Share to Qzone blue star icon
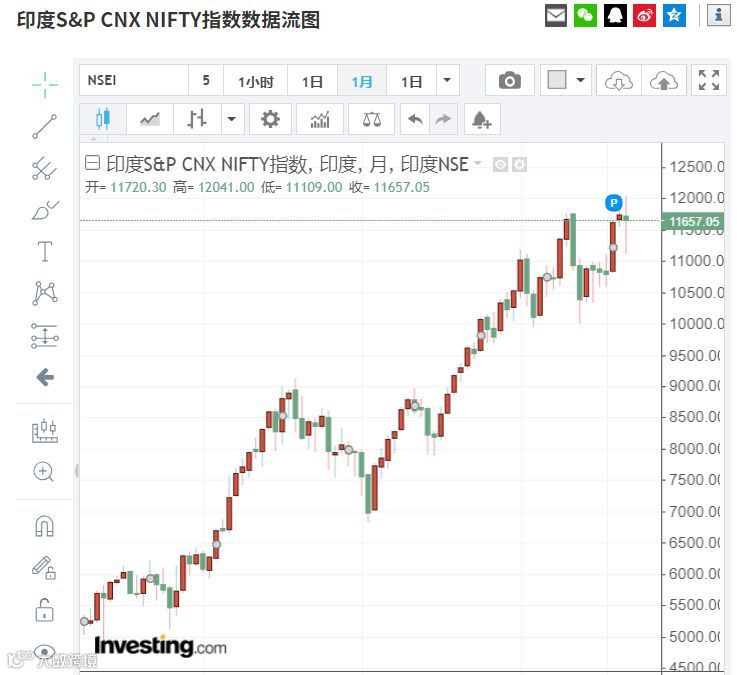 (x=674, y=16)
